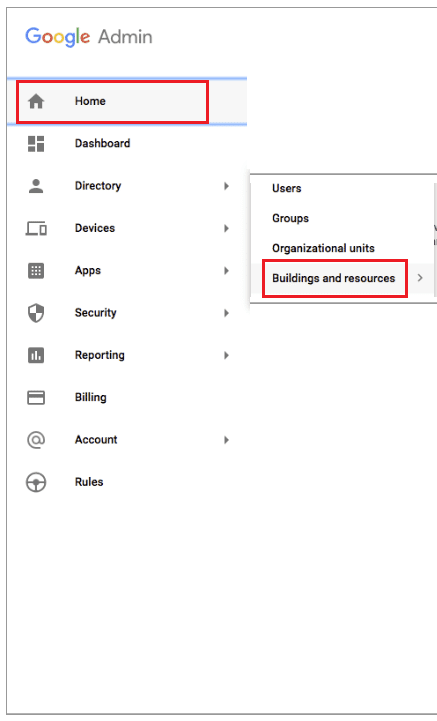Select the Security menu label

pos(96,313)
